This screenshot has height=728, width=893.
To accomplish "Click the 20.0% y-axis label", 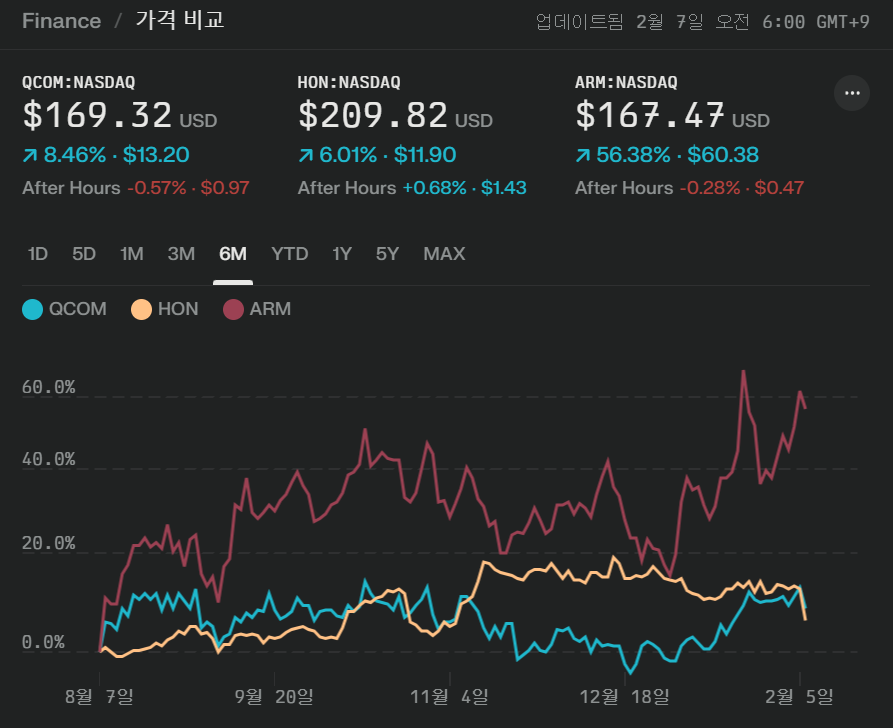I will (48, 543).
